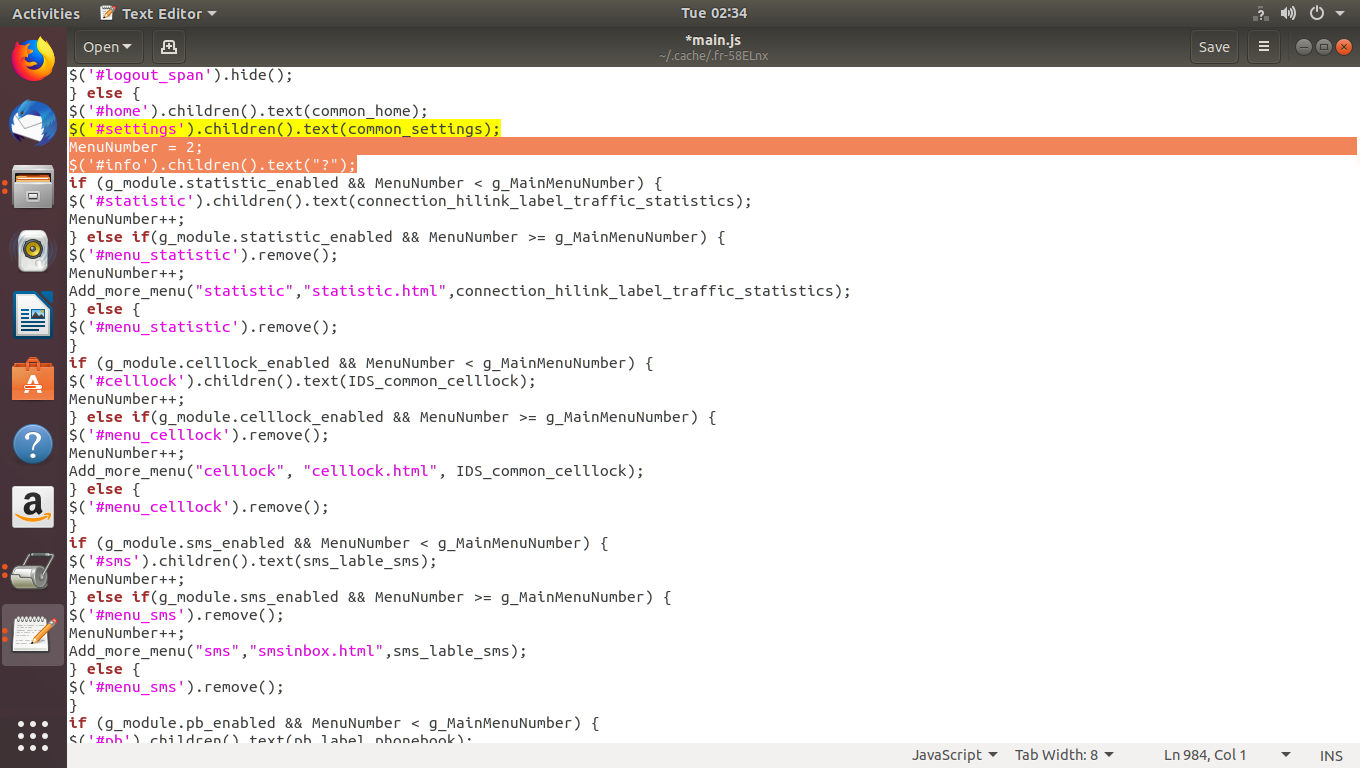Click Add_more_menu "celllock.html" line
The height and width of the screenshot is (768, 1360).
pyautogui.click(x=356, y=471)
